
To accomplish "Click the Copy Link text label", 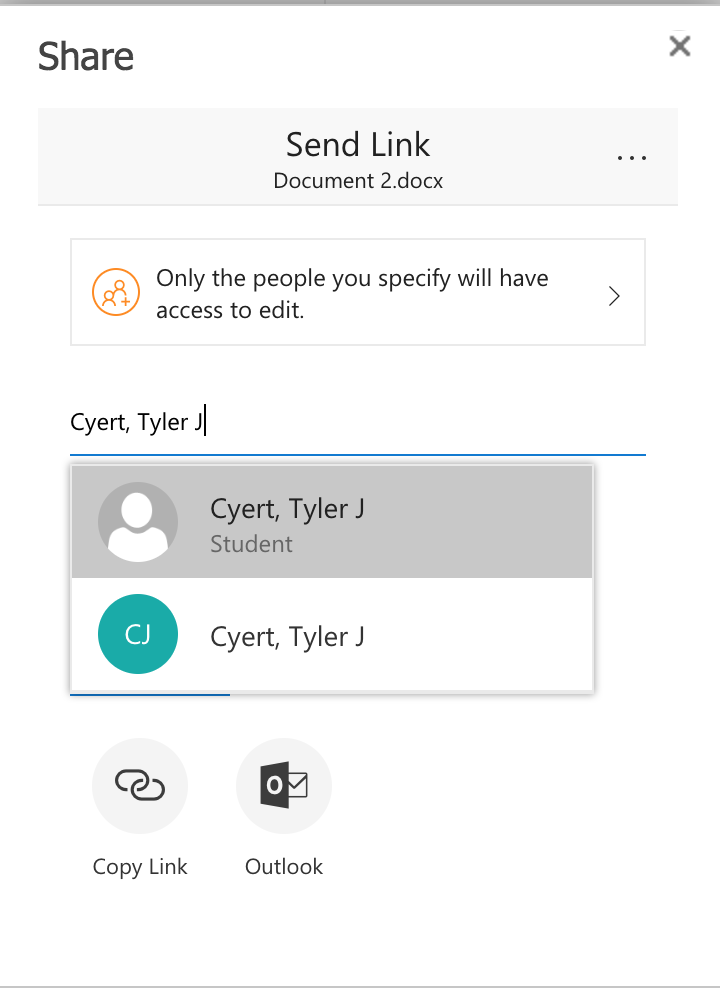I will click(140, 867).
